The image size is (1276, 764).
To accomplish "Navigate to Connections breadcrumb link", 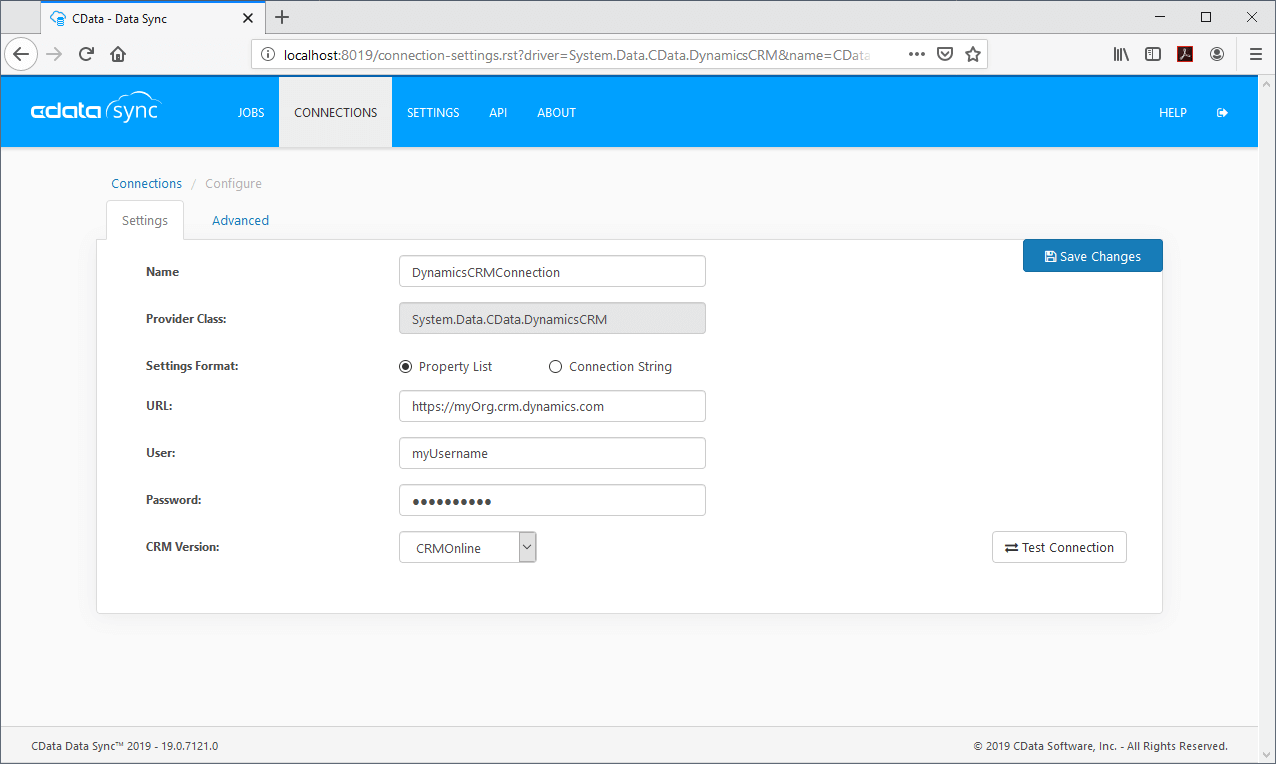I will click(x=146, y=183).
